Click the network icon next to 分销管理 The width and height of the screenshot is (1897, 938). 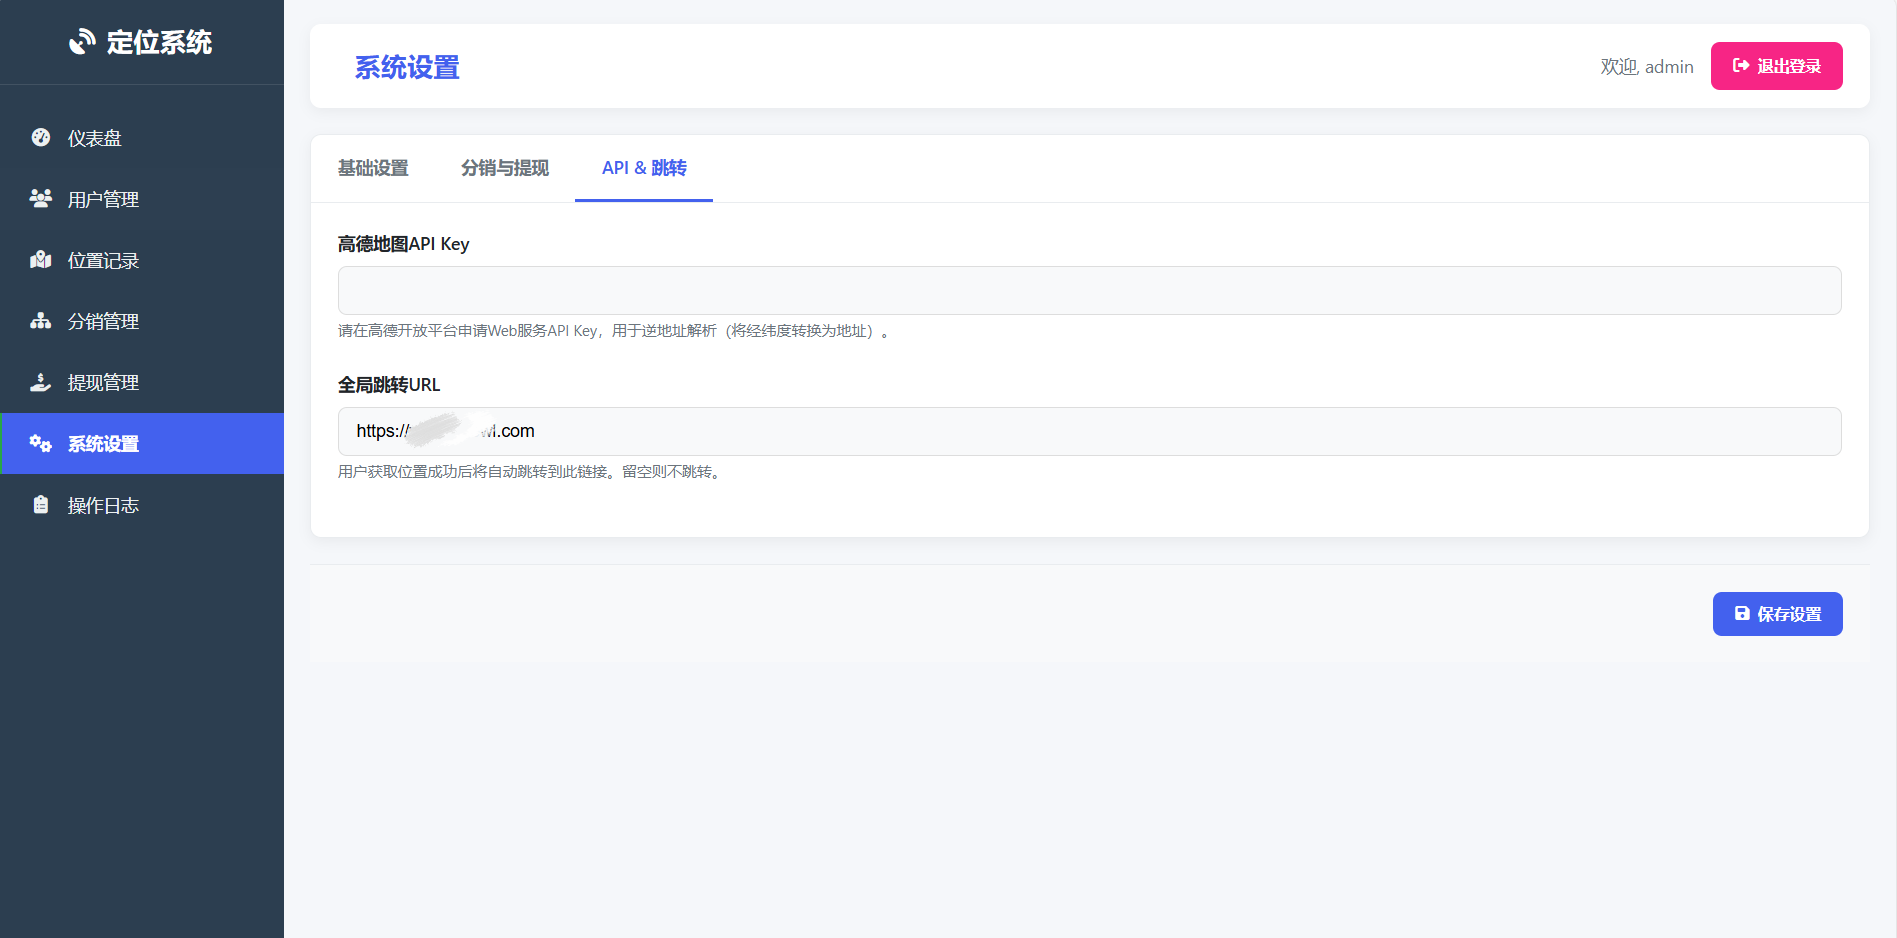[x=40, y=321]
